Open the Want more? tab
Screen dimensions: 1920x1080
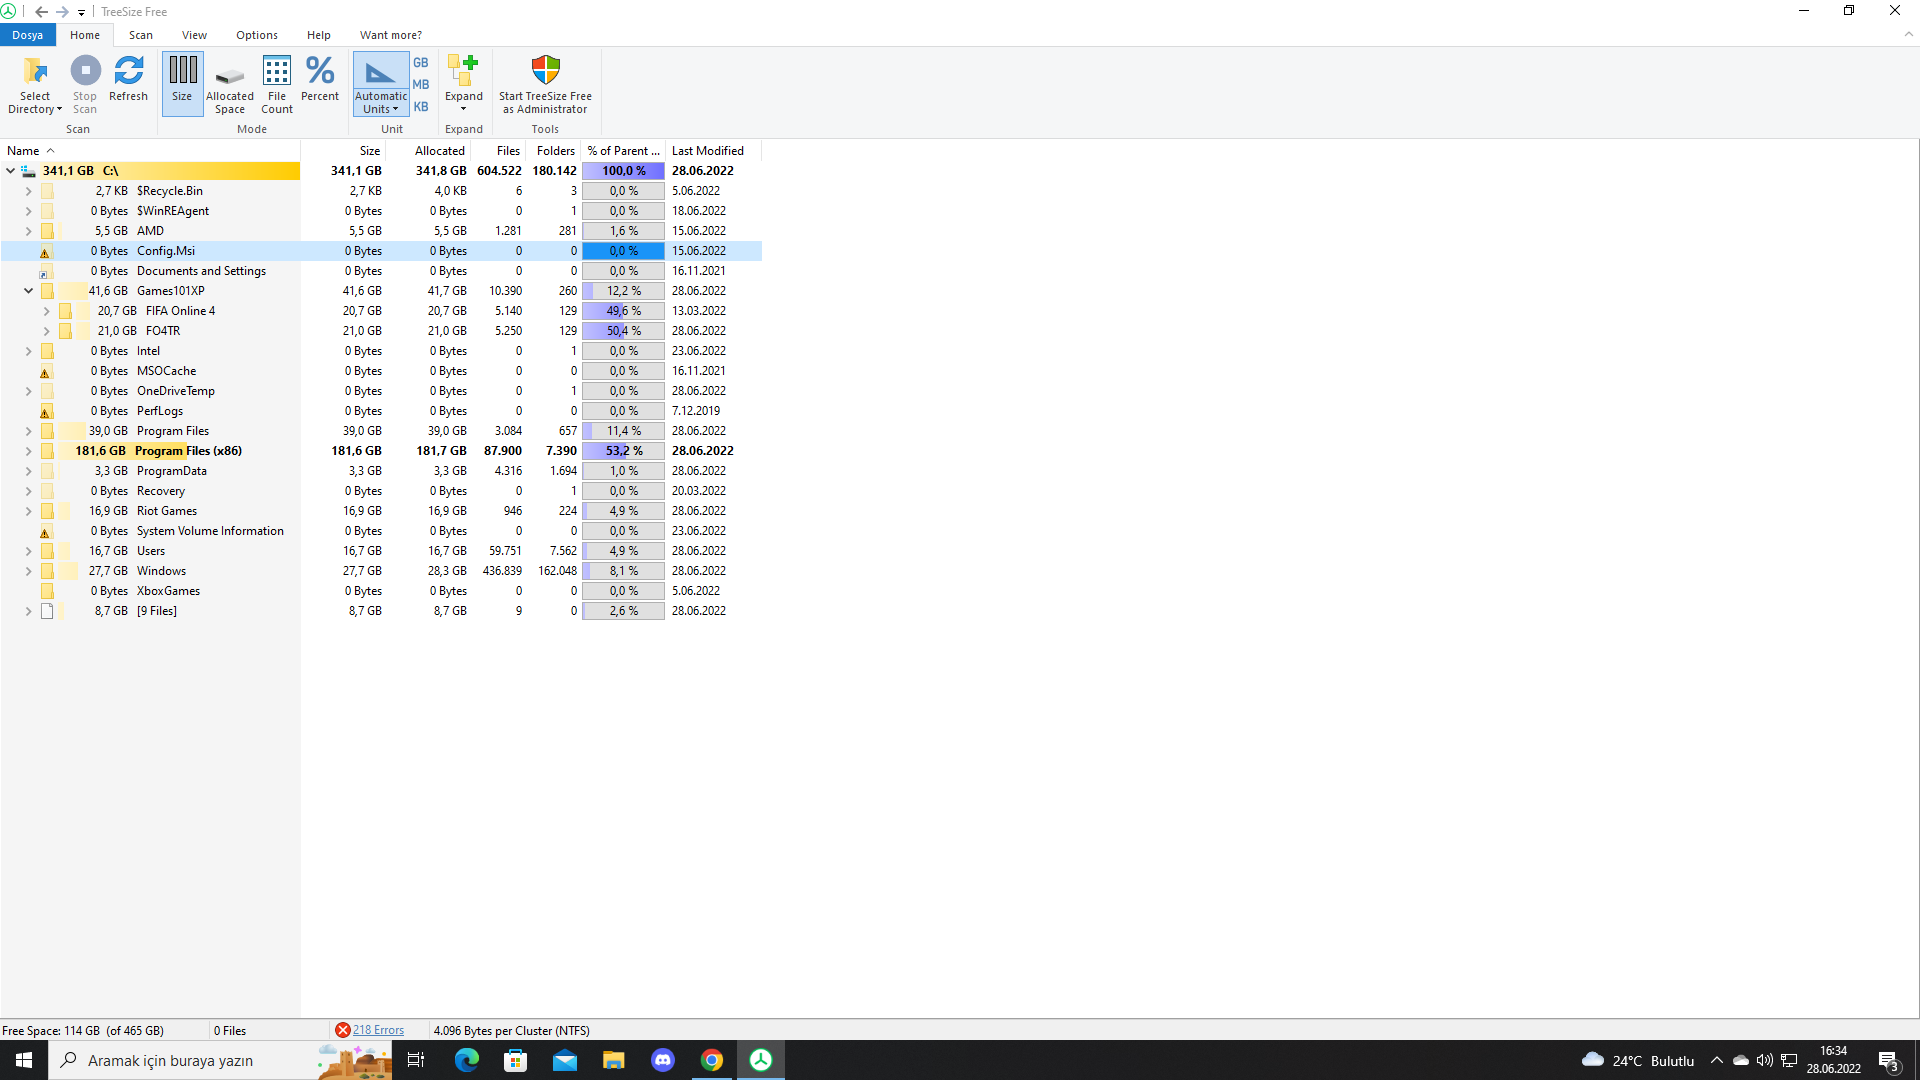tap(391, 35)
